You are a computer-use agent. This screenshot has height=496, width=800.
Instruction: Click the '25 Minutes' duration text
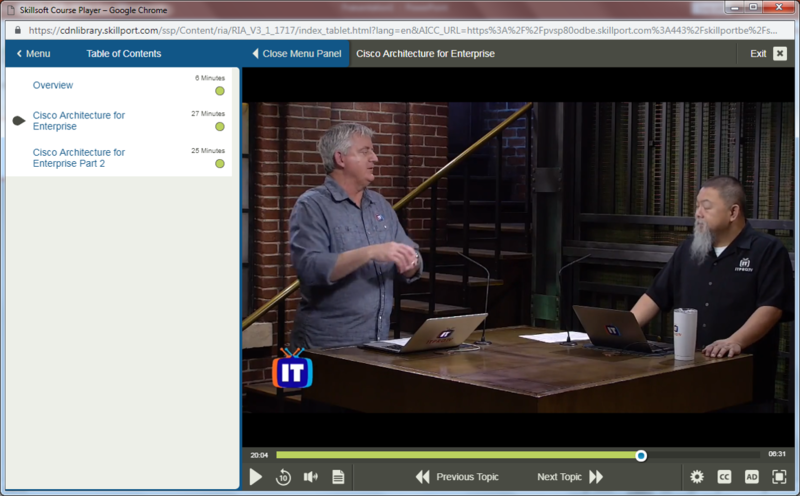(x=208, y=151)
